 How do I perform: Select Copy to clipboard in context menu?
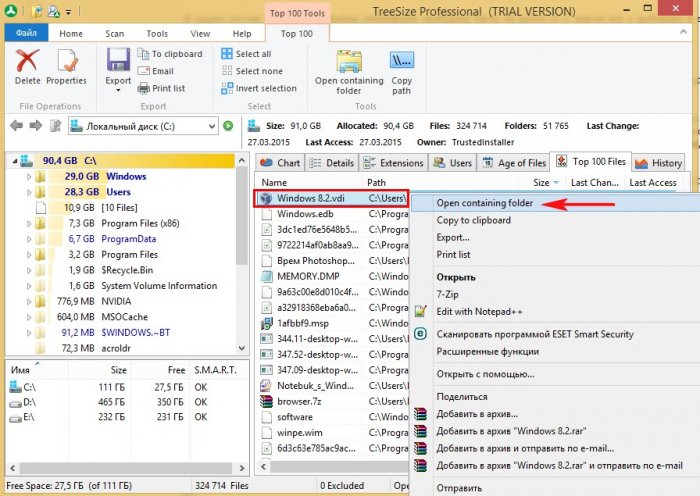point(474,220)
